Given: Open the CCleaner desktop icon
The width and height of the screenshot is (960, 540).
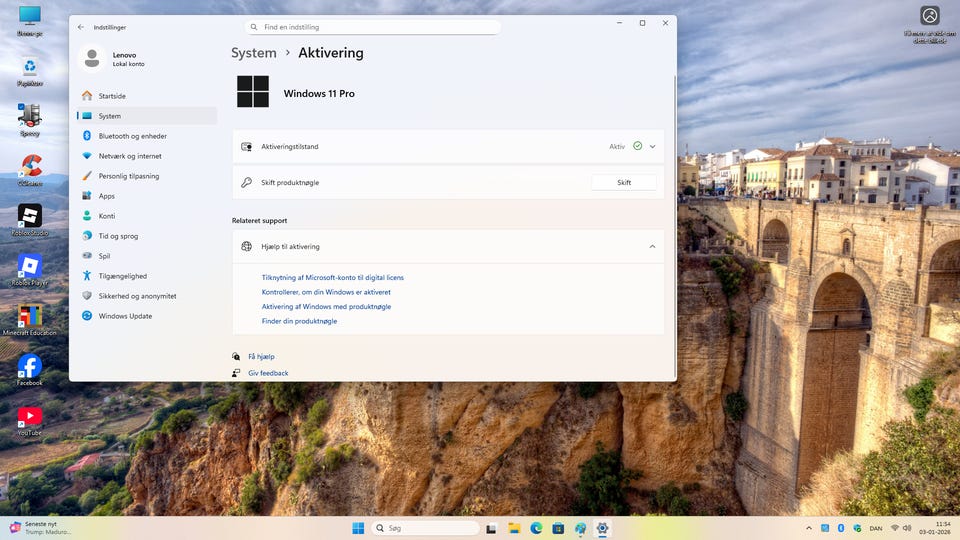Looking at the screenshot, I should tap(30, 166).
